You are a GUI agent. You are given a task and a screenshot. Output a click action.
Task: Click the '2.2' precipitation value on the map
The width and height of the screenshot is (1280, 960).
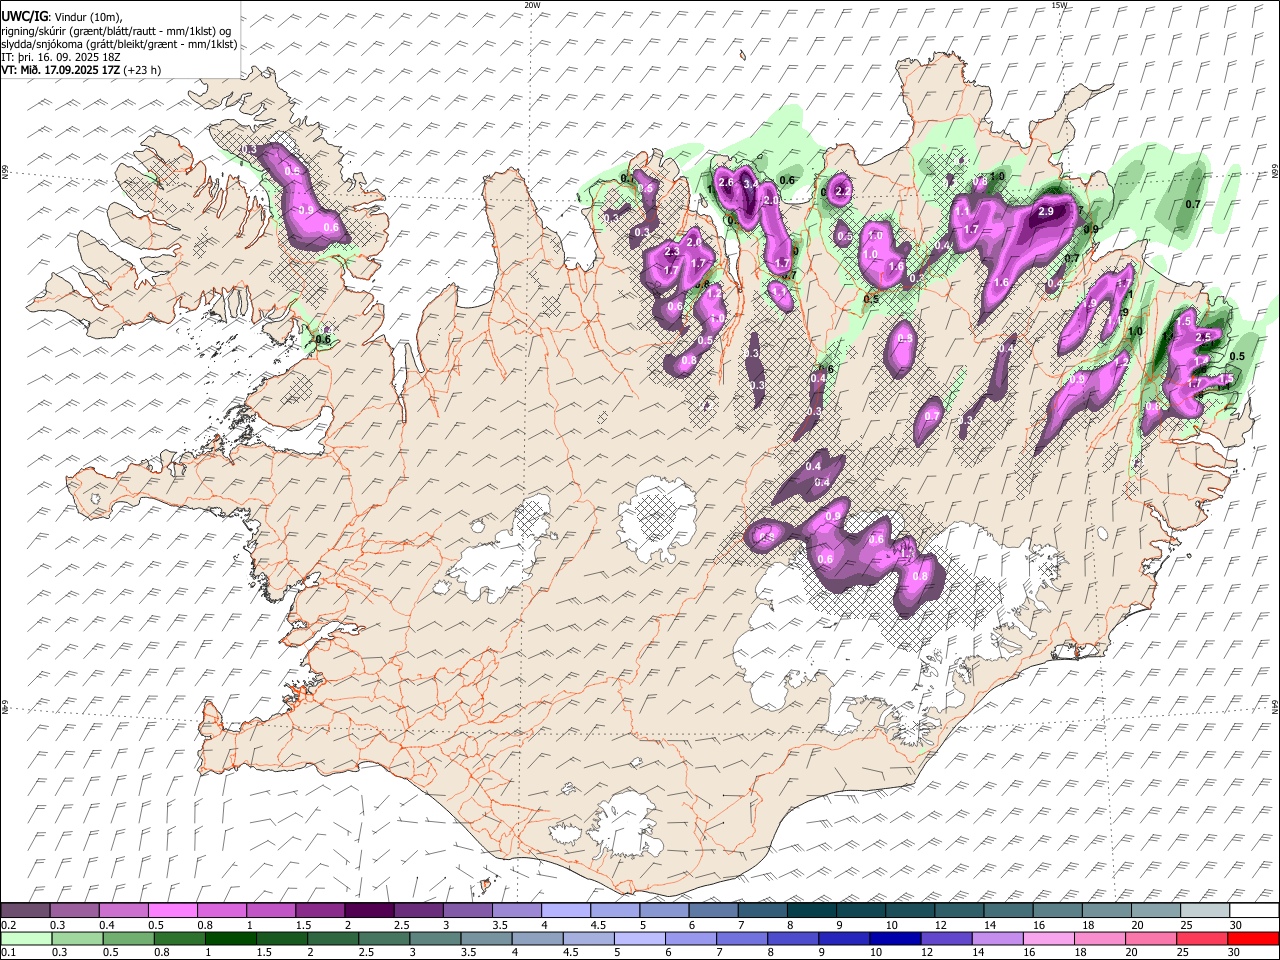tap(842, 191)
